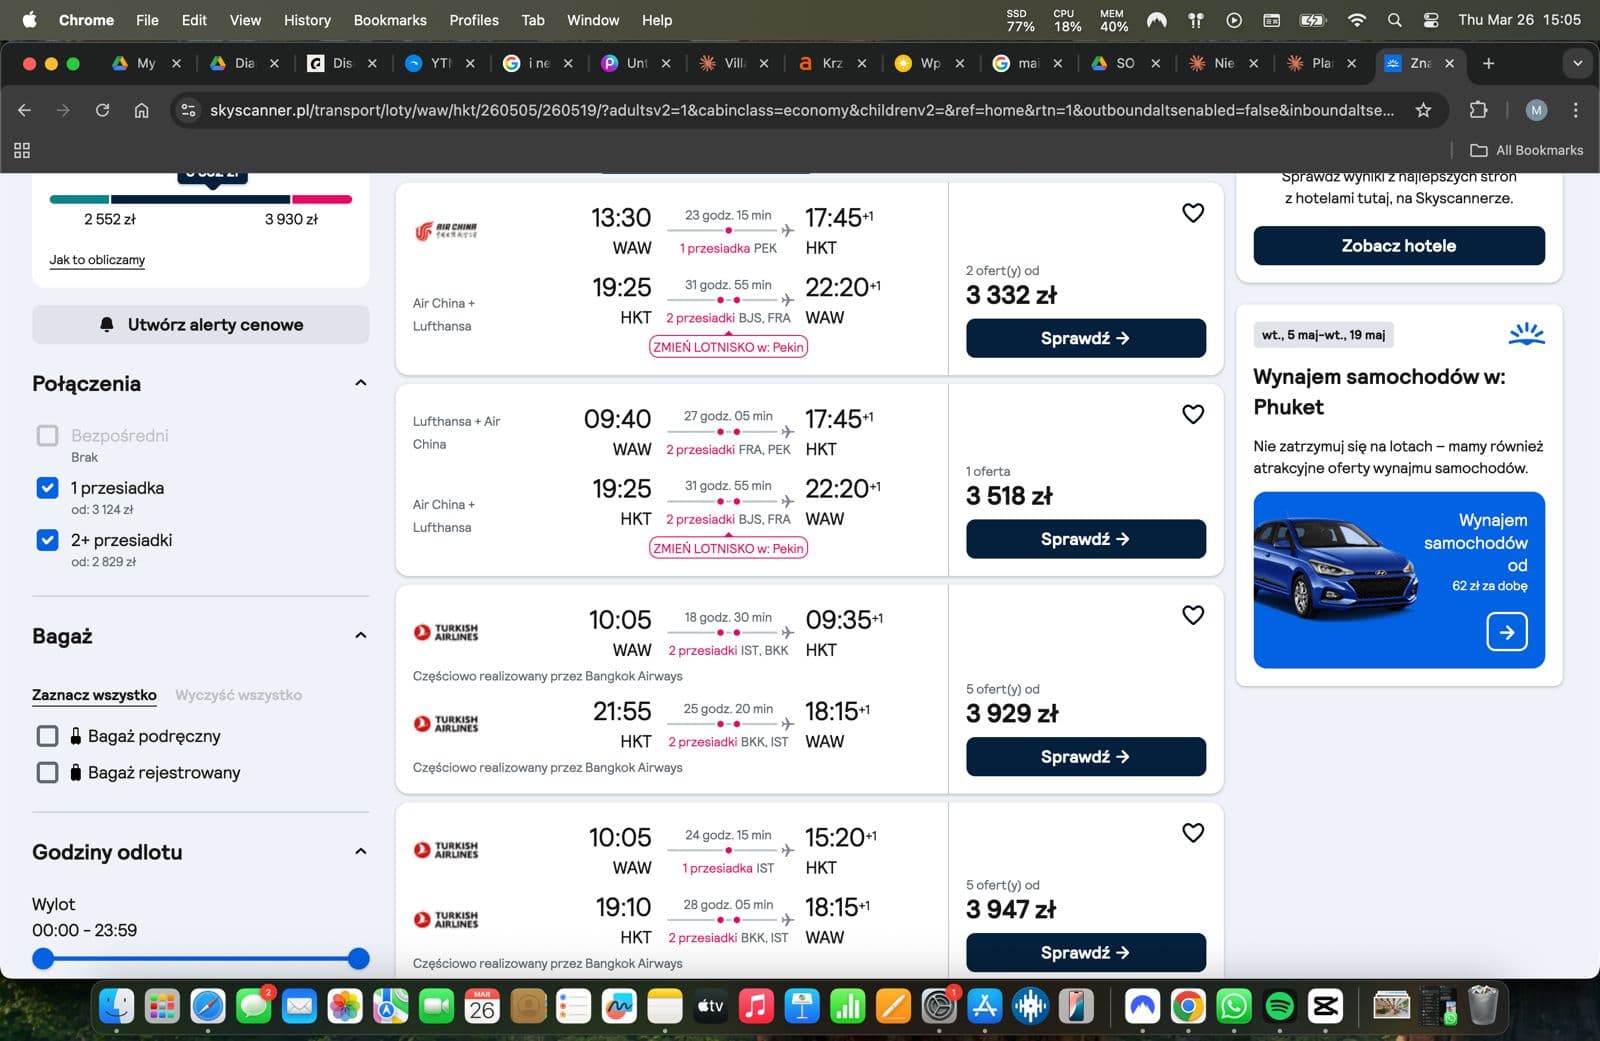Uncheck the 2+ przesiadki filter
Viewport: 1600px width, 1041px height.
[47, 540]
